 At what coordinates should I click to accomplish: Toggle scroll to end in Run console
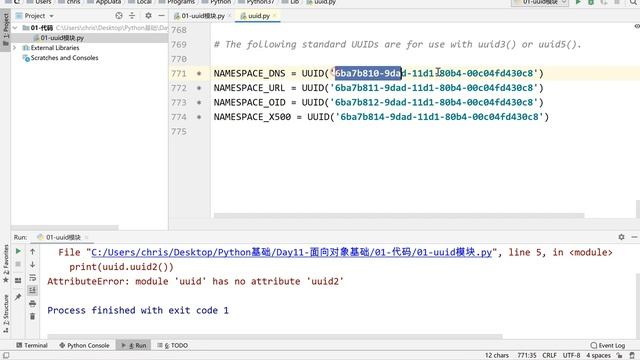[33, 290]
